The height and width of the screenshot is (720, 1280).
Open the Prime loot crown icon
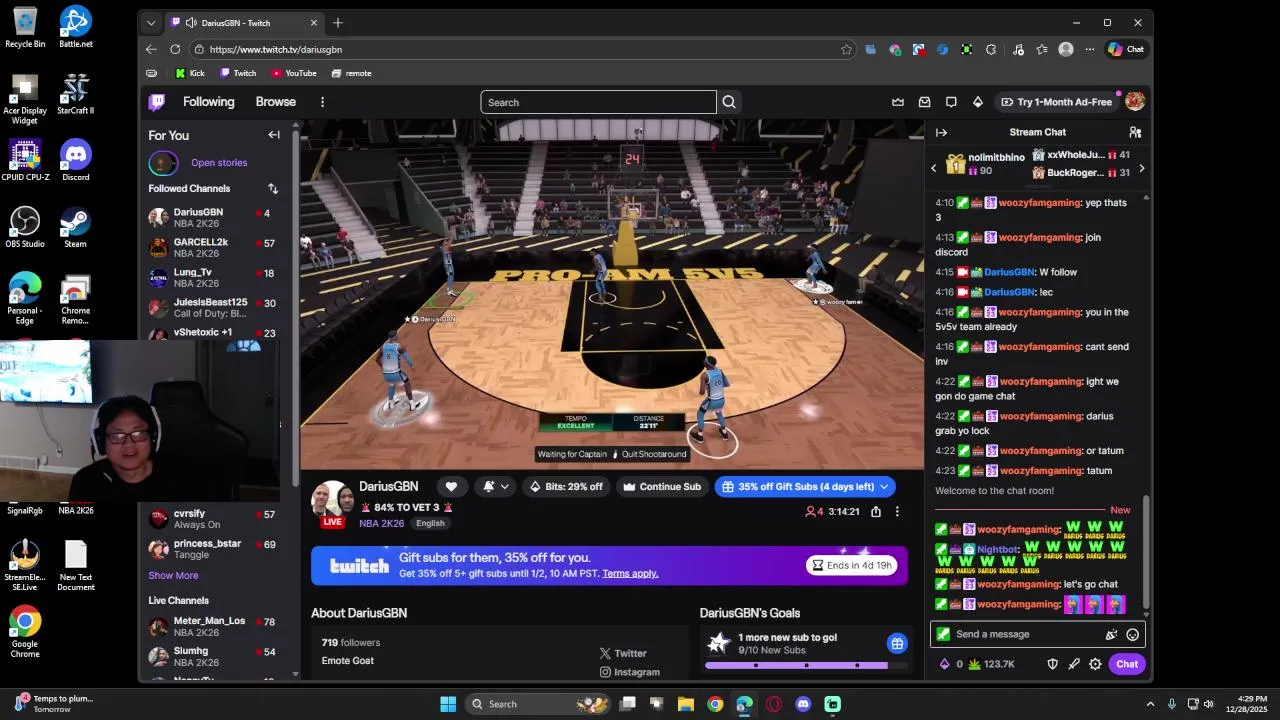click(898, 102)
